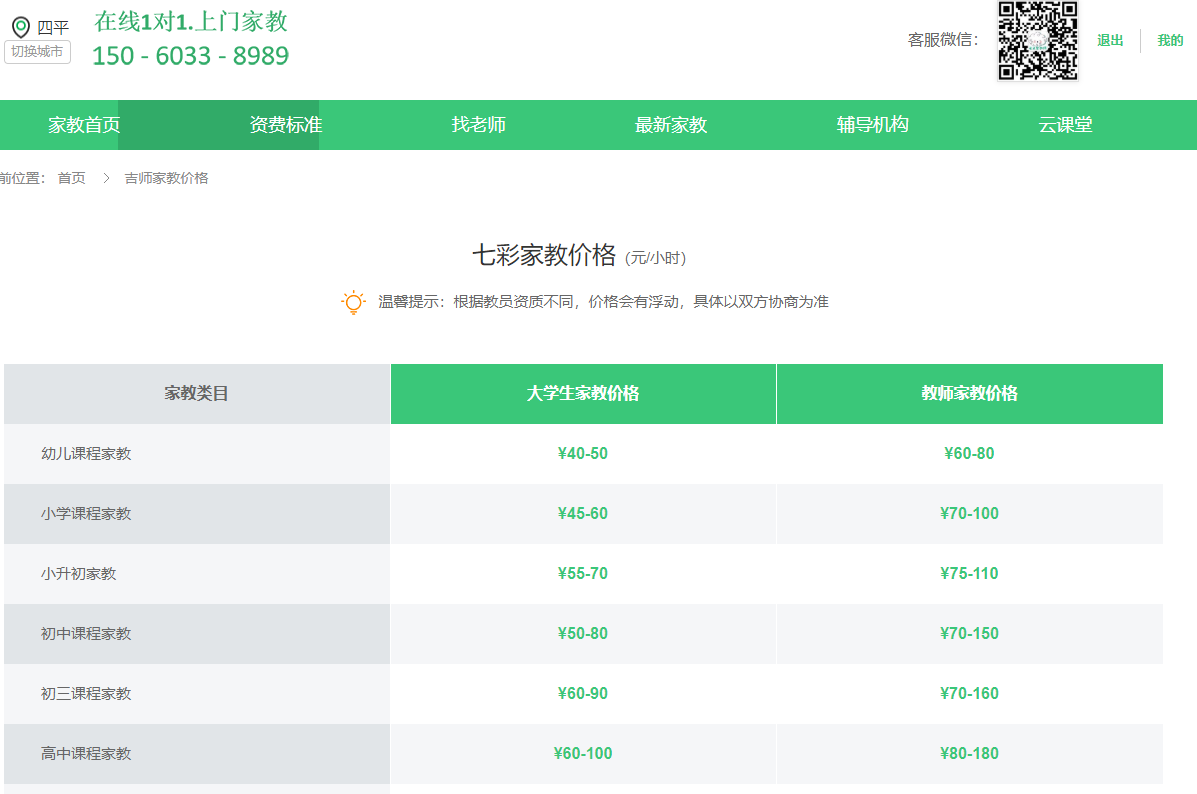The height and width of the screenshot is (794, 1197).
Task: Select the 幼儿课程家教 row label
Action: (86, 453)
